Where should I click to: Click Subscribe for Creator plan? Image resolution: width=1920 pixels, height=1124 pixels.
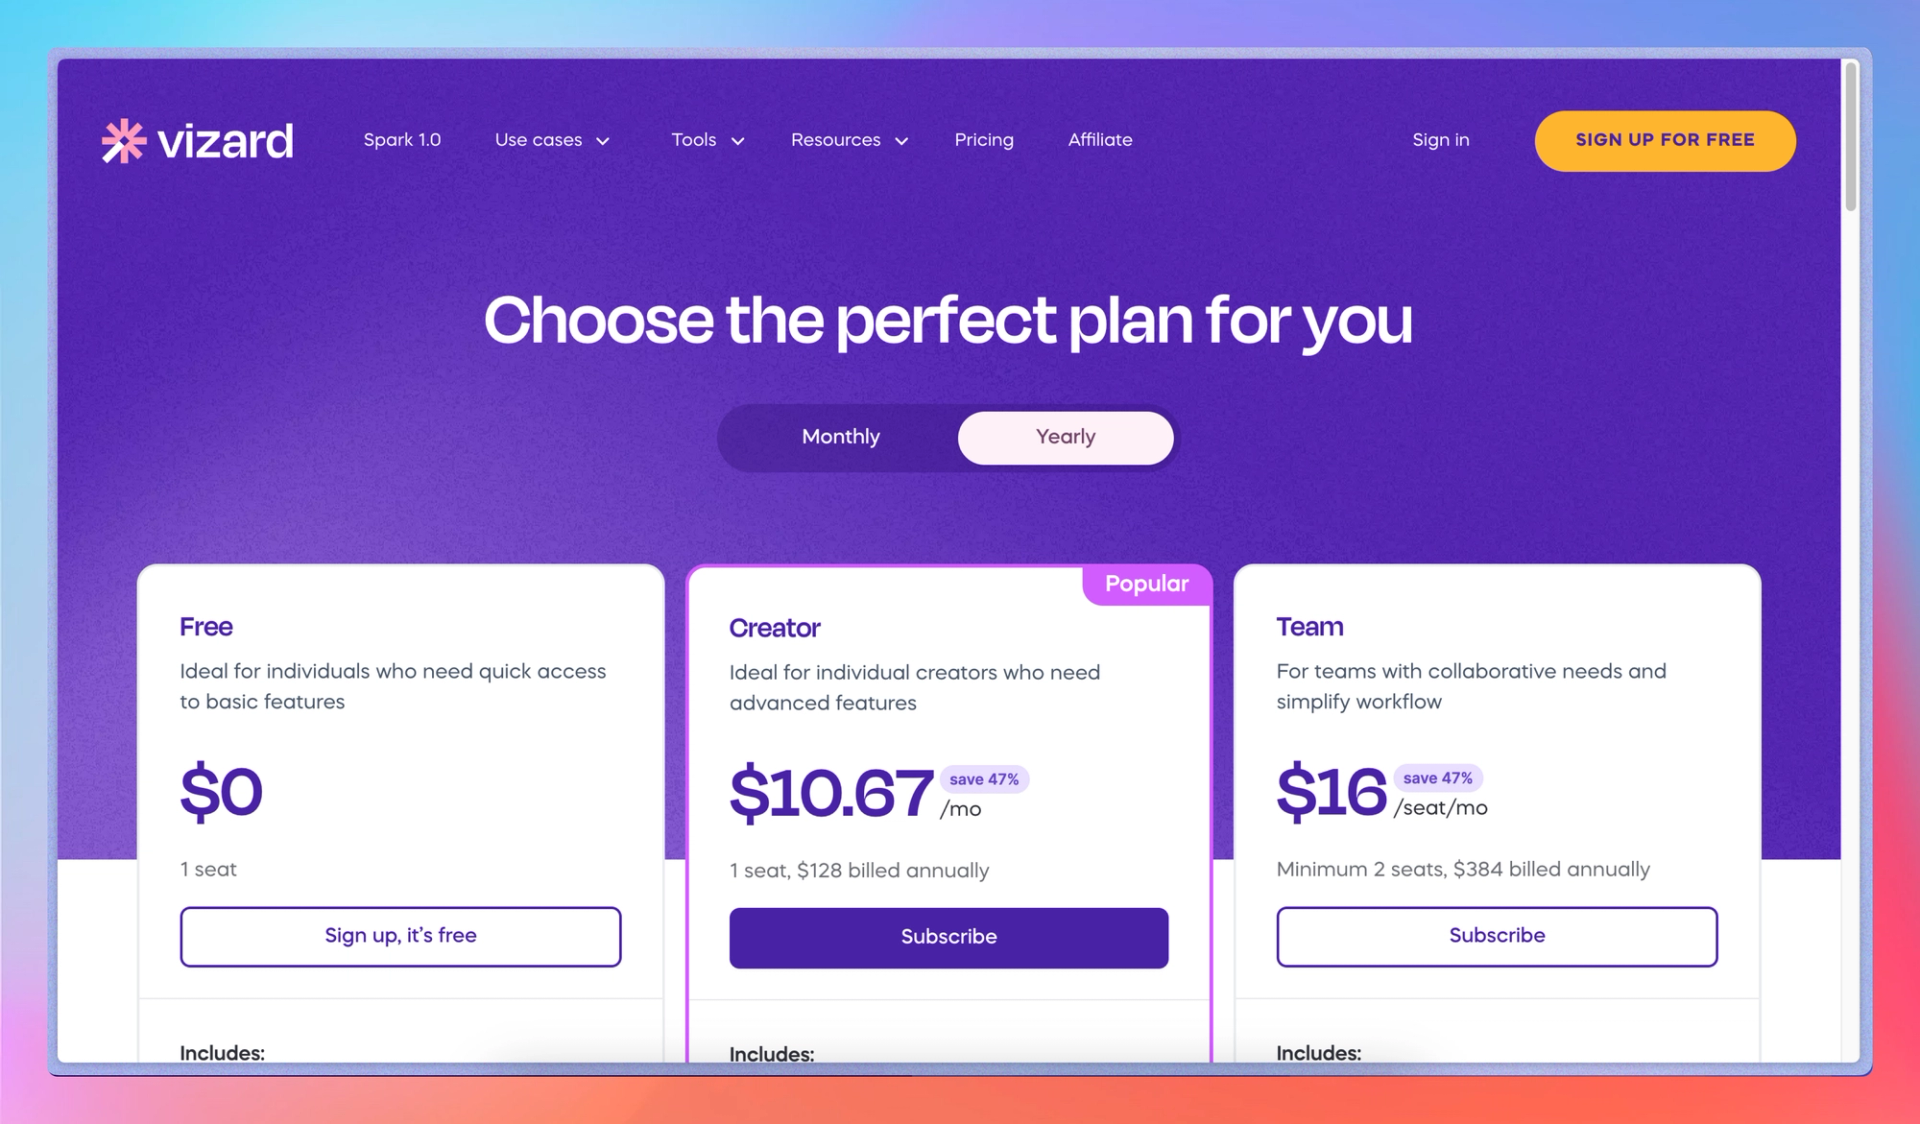949,935
